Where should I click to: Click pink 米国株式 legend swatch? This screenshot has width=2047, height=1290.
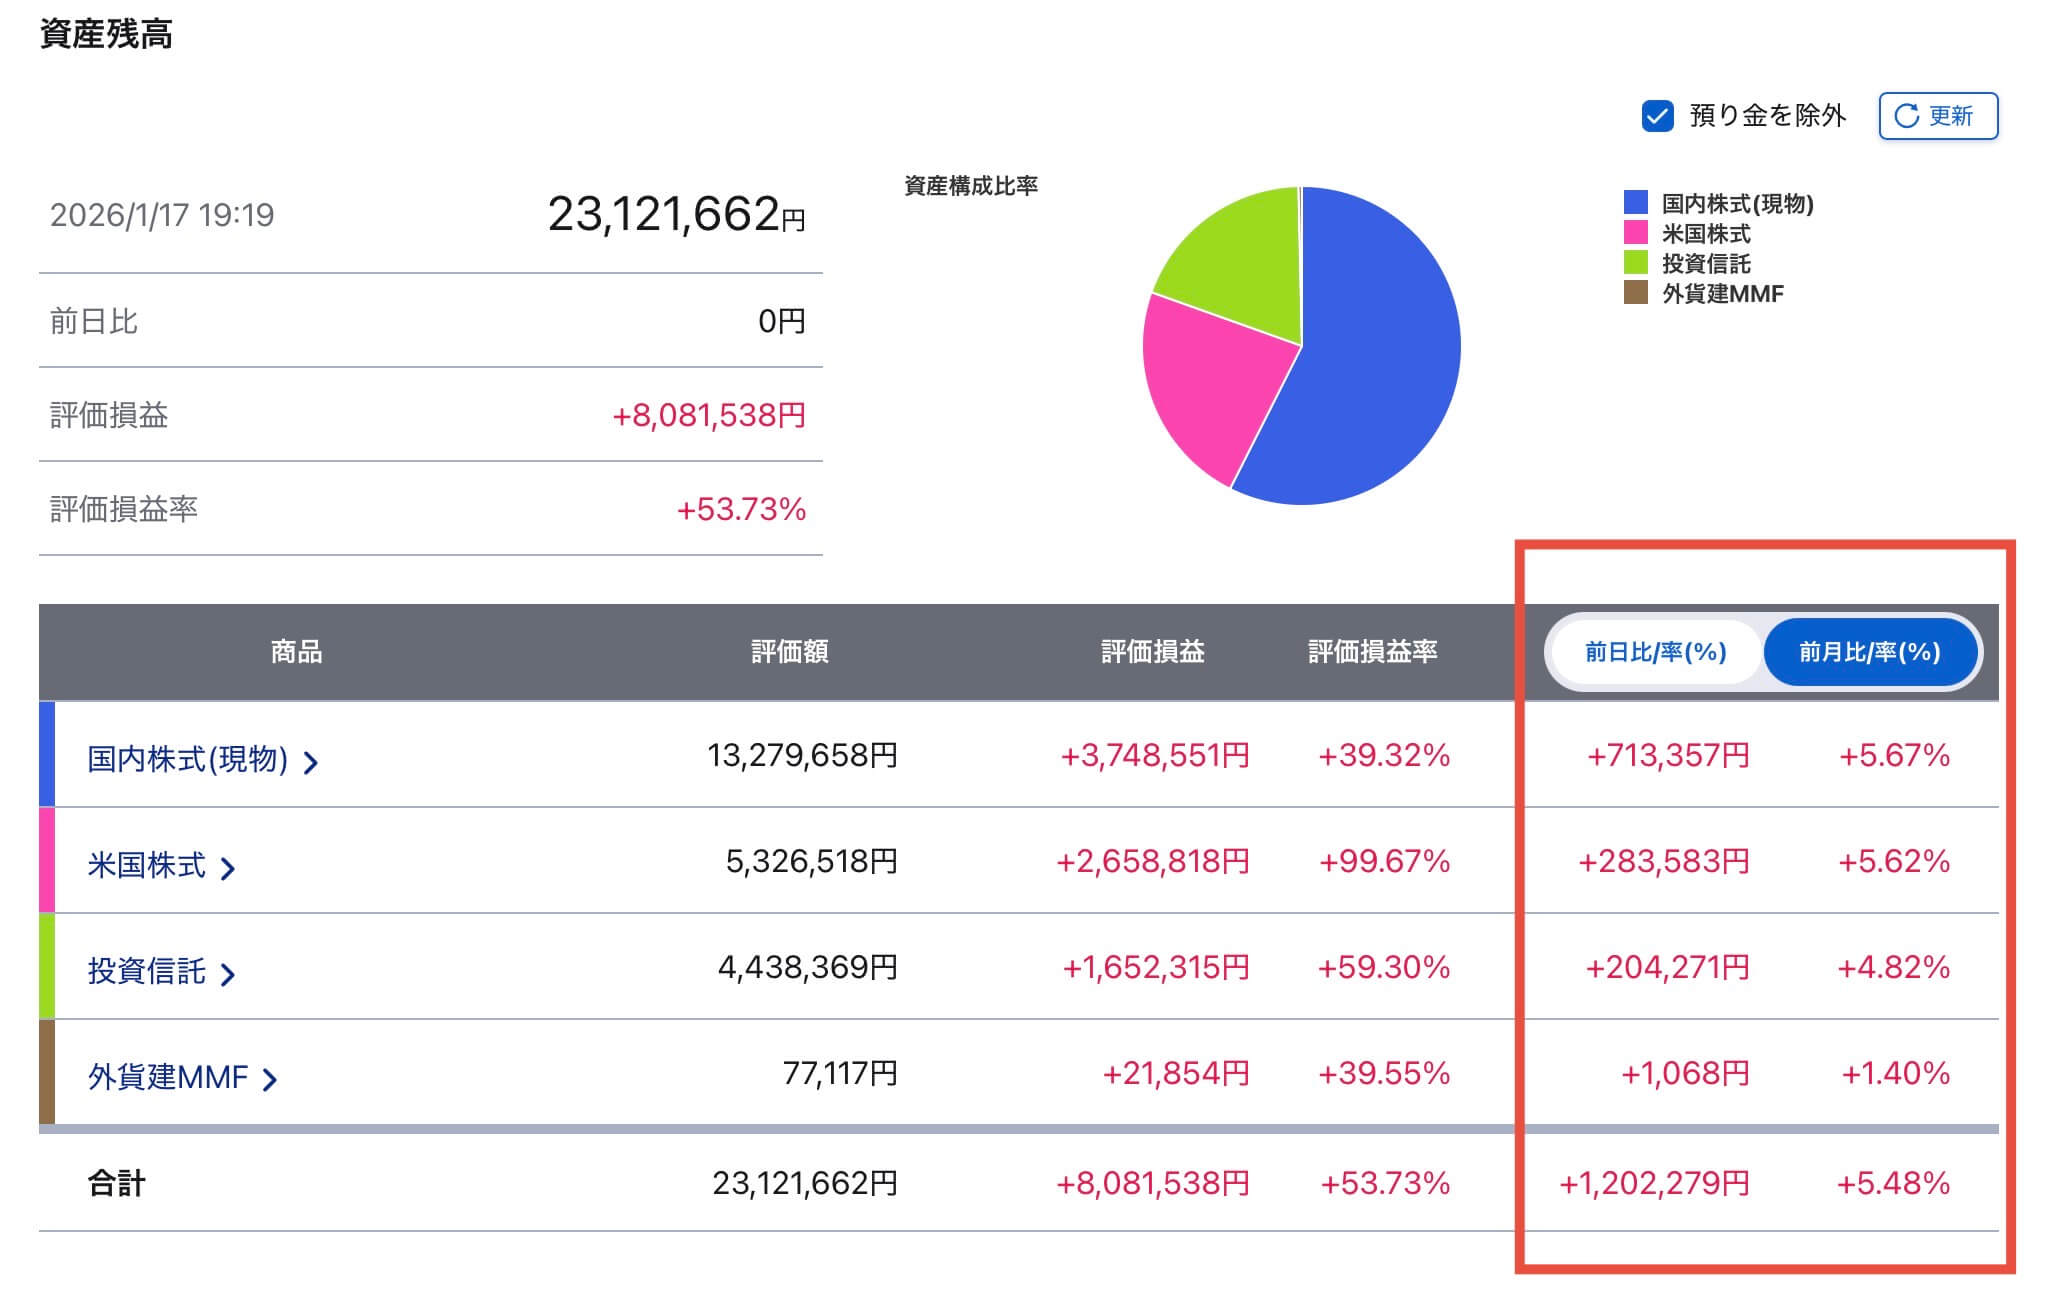click(x=1635, y=233)
